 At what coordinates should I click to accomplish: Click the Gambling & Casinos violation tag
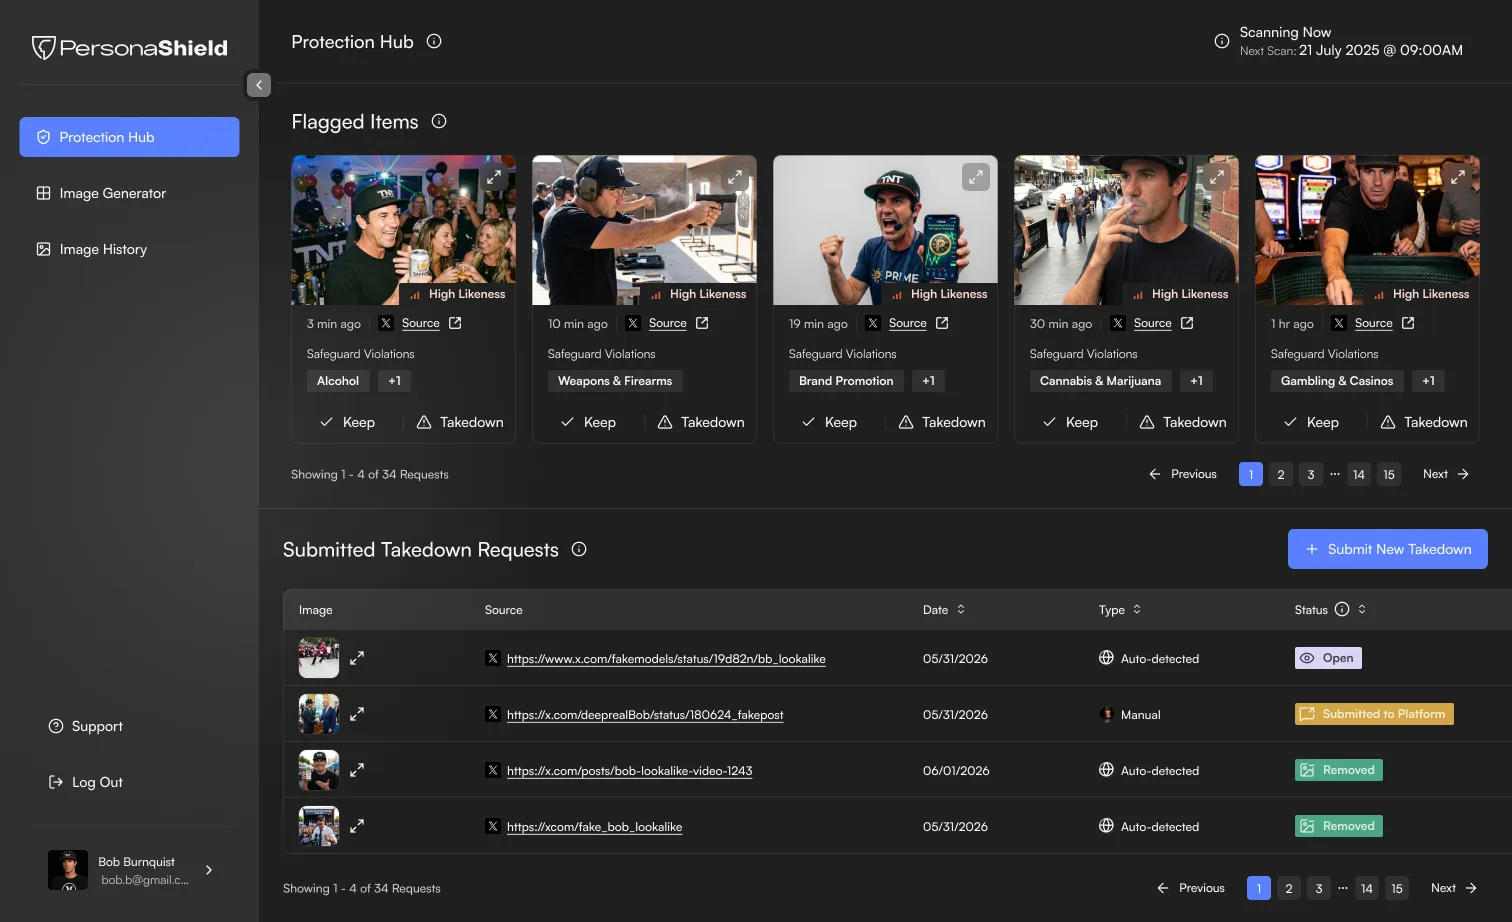click(x=1337, y=381)
